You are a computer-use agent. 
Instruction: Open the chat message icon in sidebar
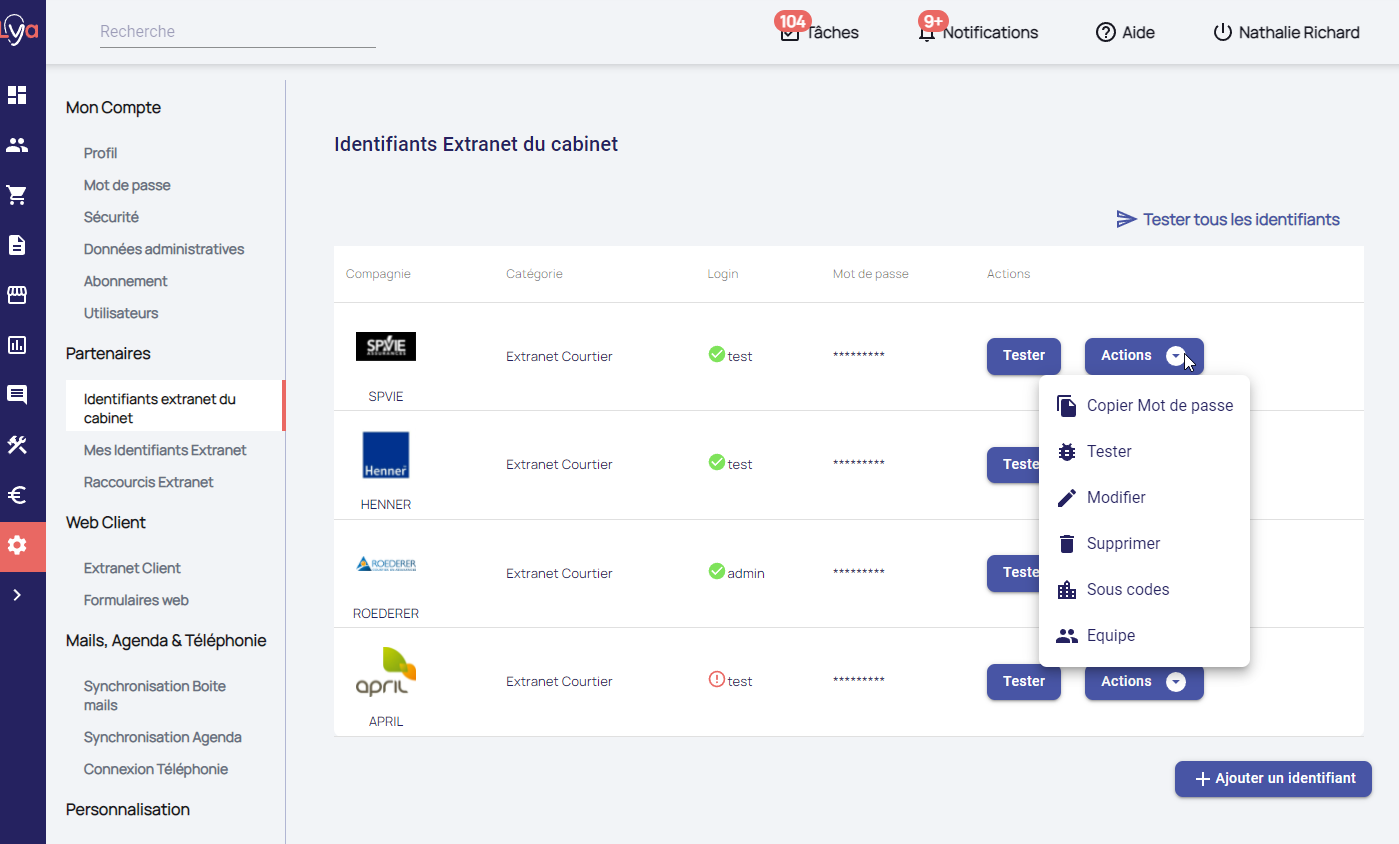click(17, 394)
